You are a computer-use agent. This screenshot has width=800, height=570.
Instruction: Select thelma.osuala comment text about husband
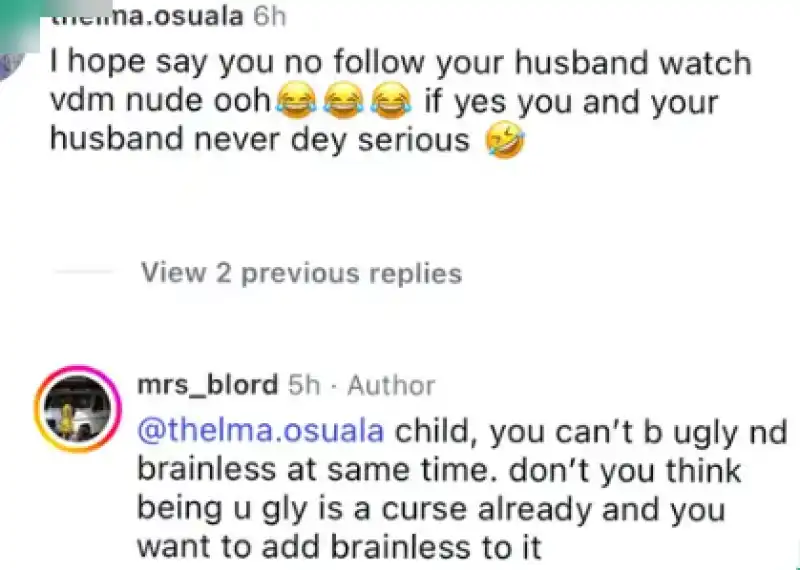coord(401,101)
